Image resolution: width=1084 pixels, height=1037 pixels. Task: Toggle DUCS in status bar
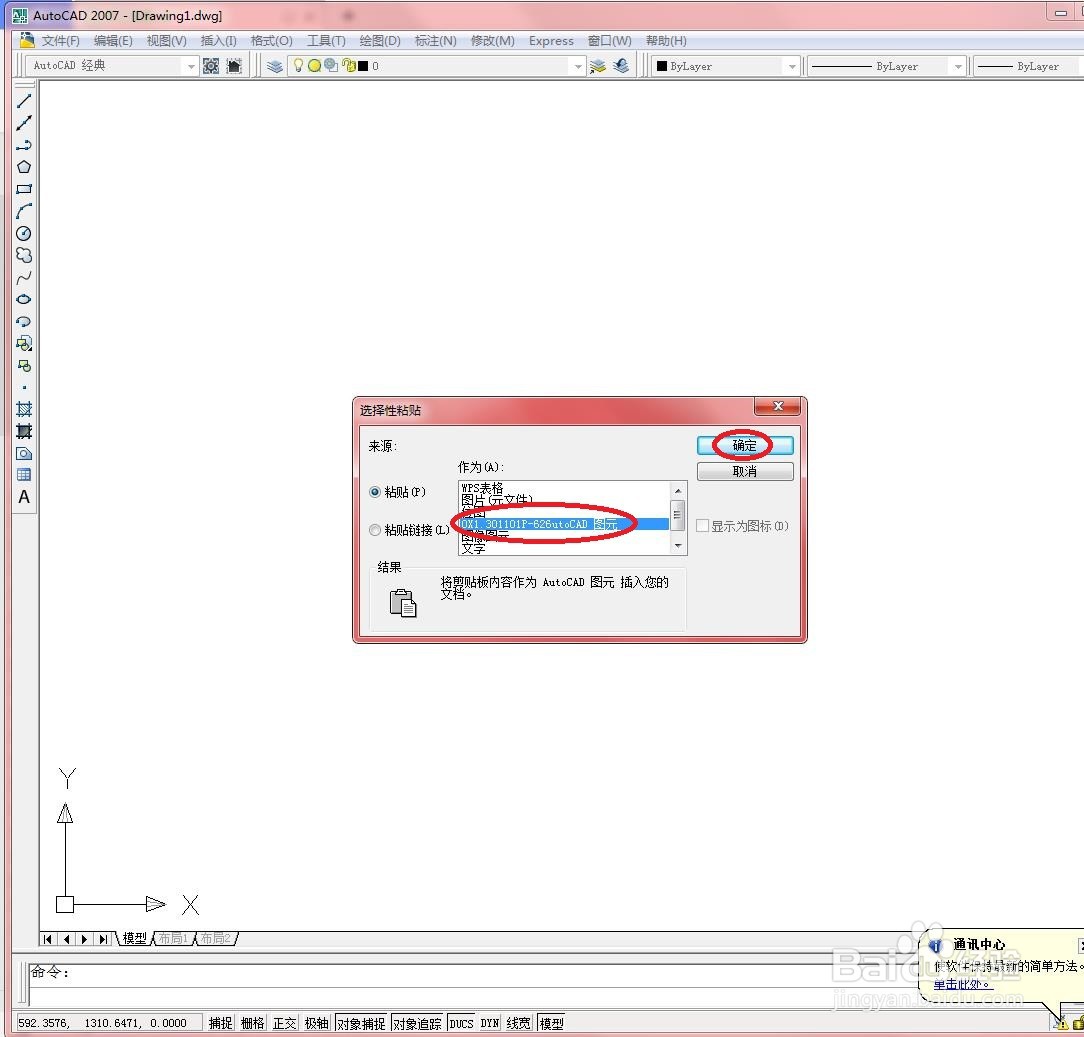tap(461, 1023)
